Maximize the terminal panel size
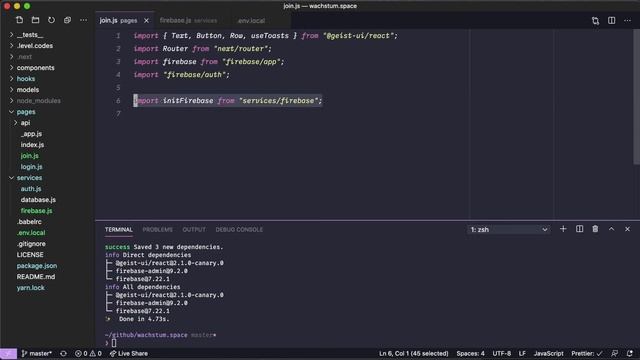The image size is (640, 360). click(611, 229)
